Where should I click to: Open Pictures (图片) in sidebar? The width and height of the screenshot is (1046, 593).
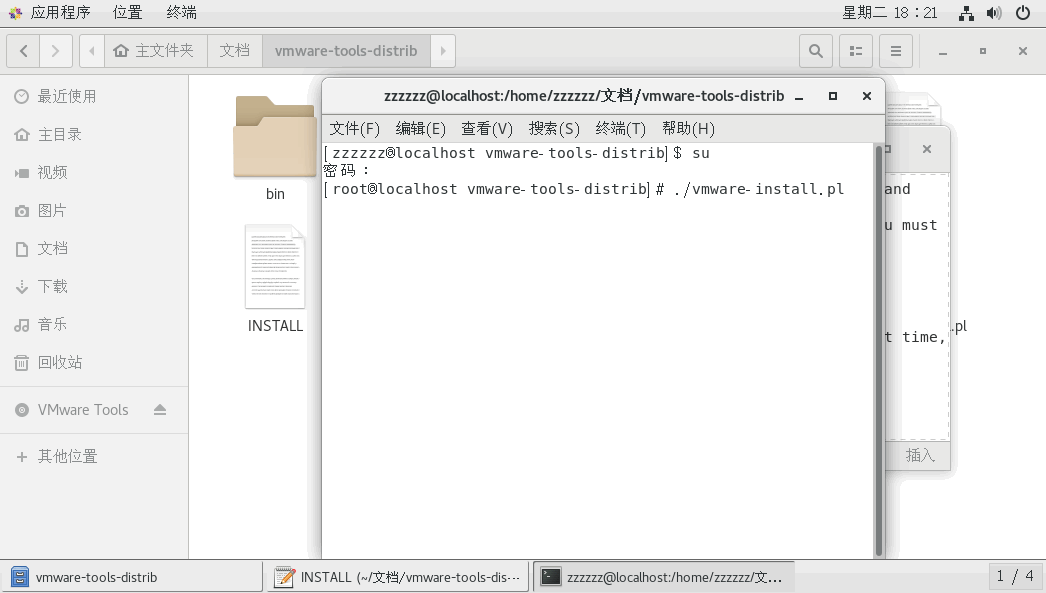(94, 211)
